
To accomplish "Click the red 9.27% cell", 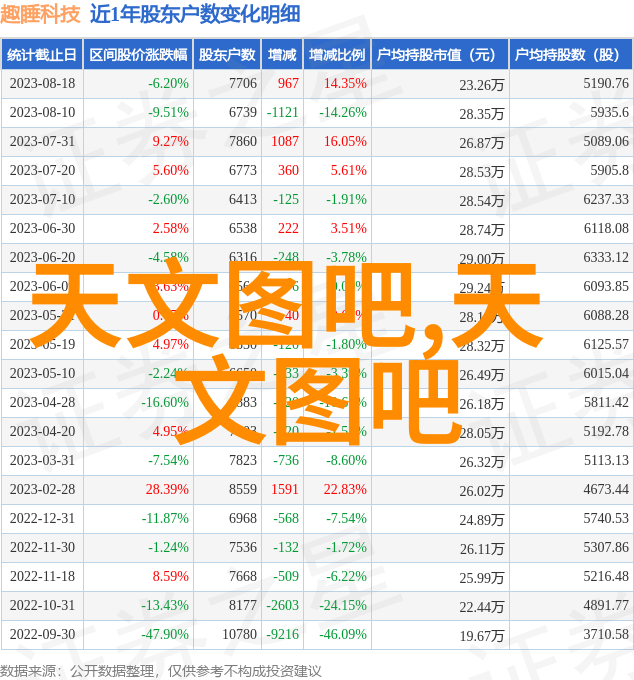I will [x=170, y=141].
